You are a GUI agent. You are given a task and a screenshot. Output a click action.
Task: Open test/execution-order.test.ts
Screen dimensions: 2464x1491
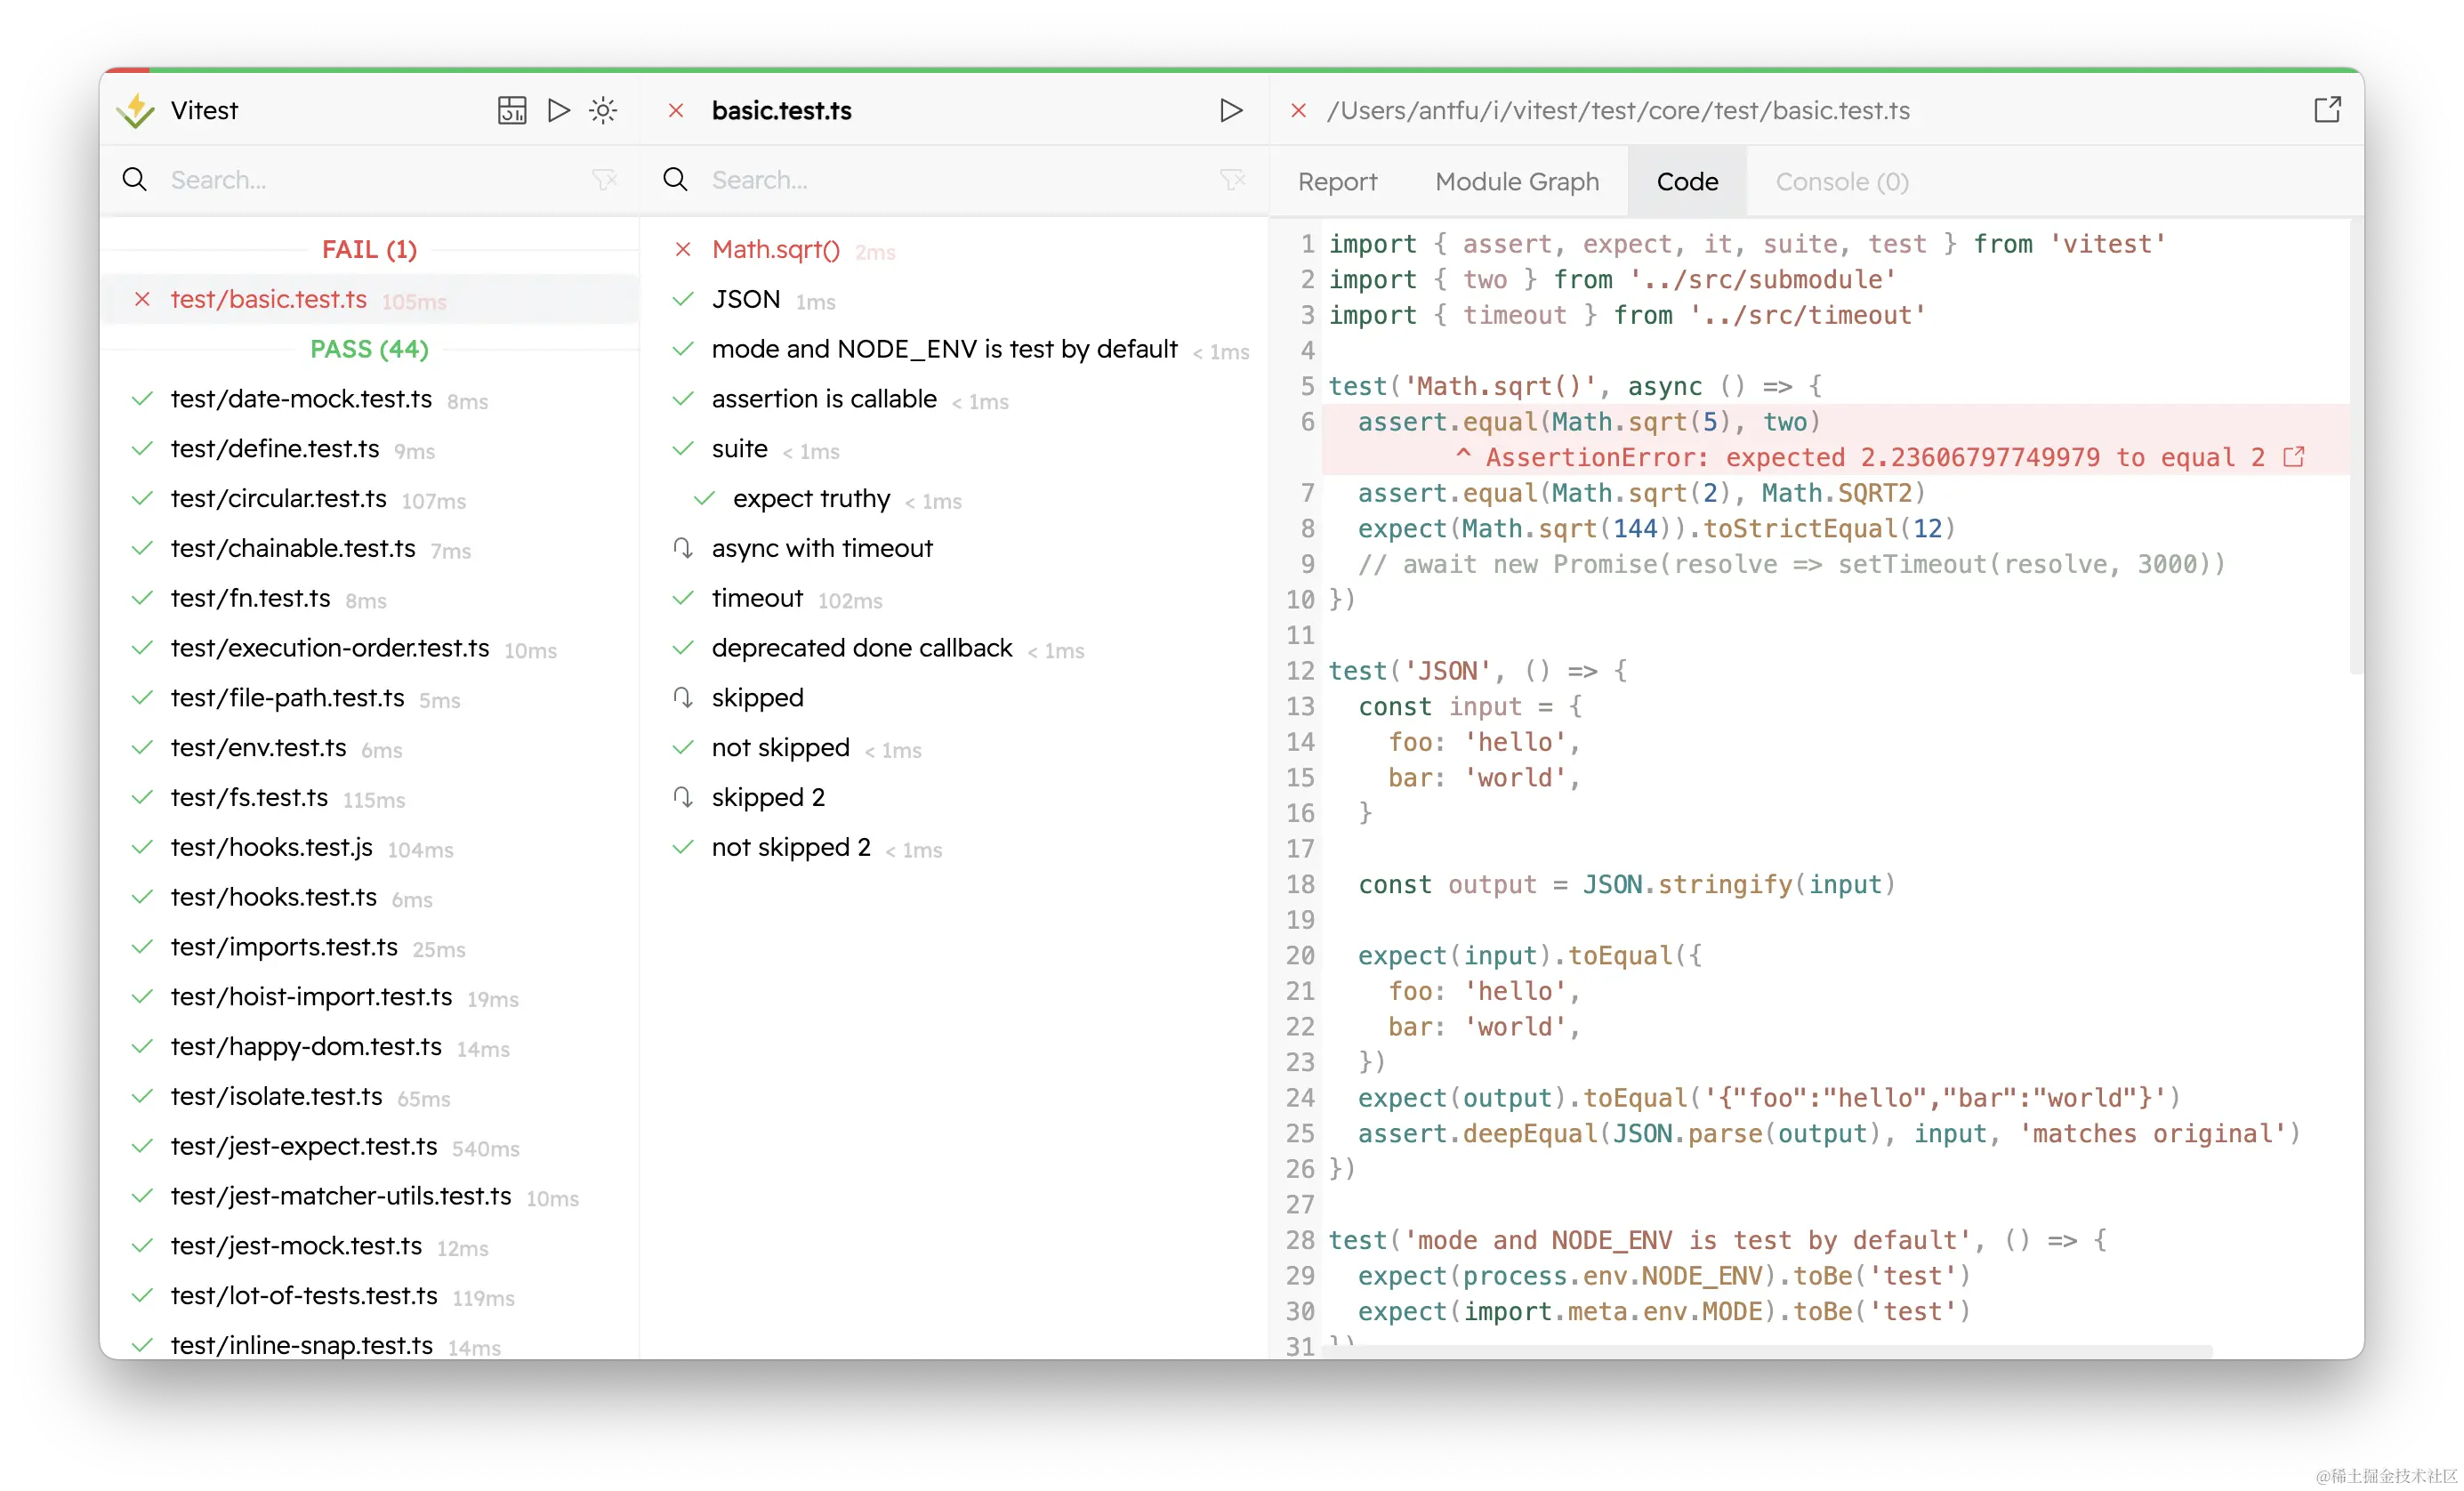coord(370,648)
